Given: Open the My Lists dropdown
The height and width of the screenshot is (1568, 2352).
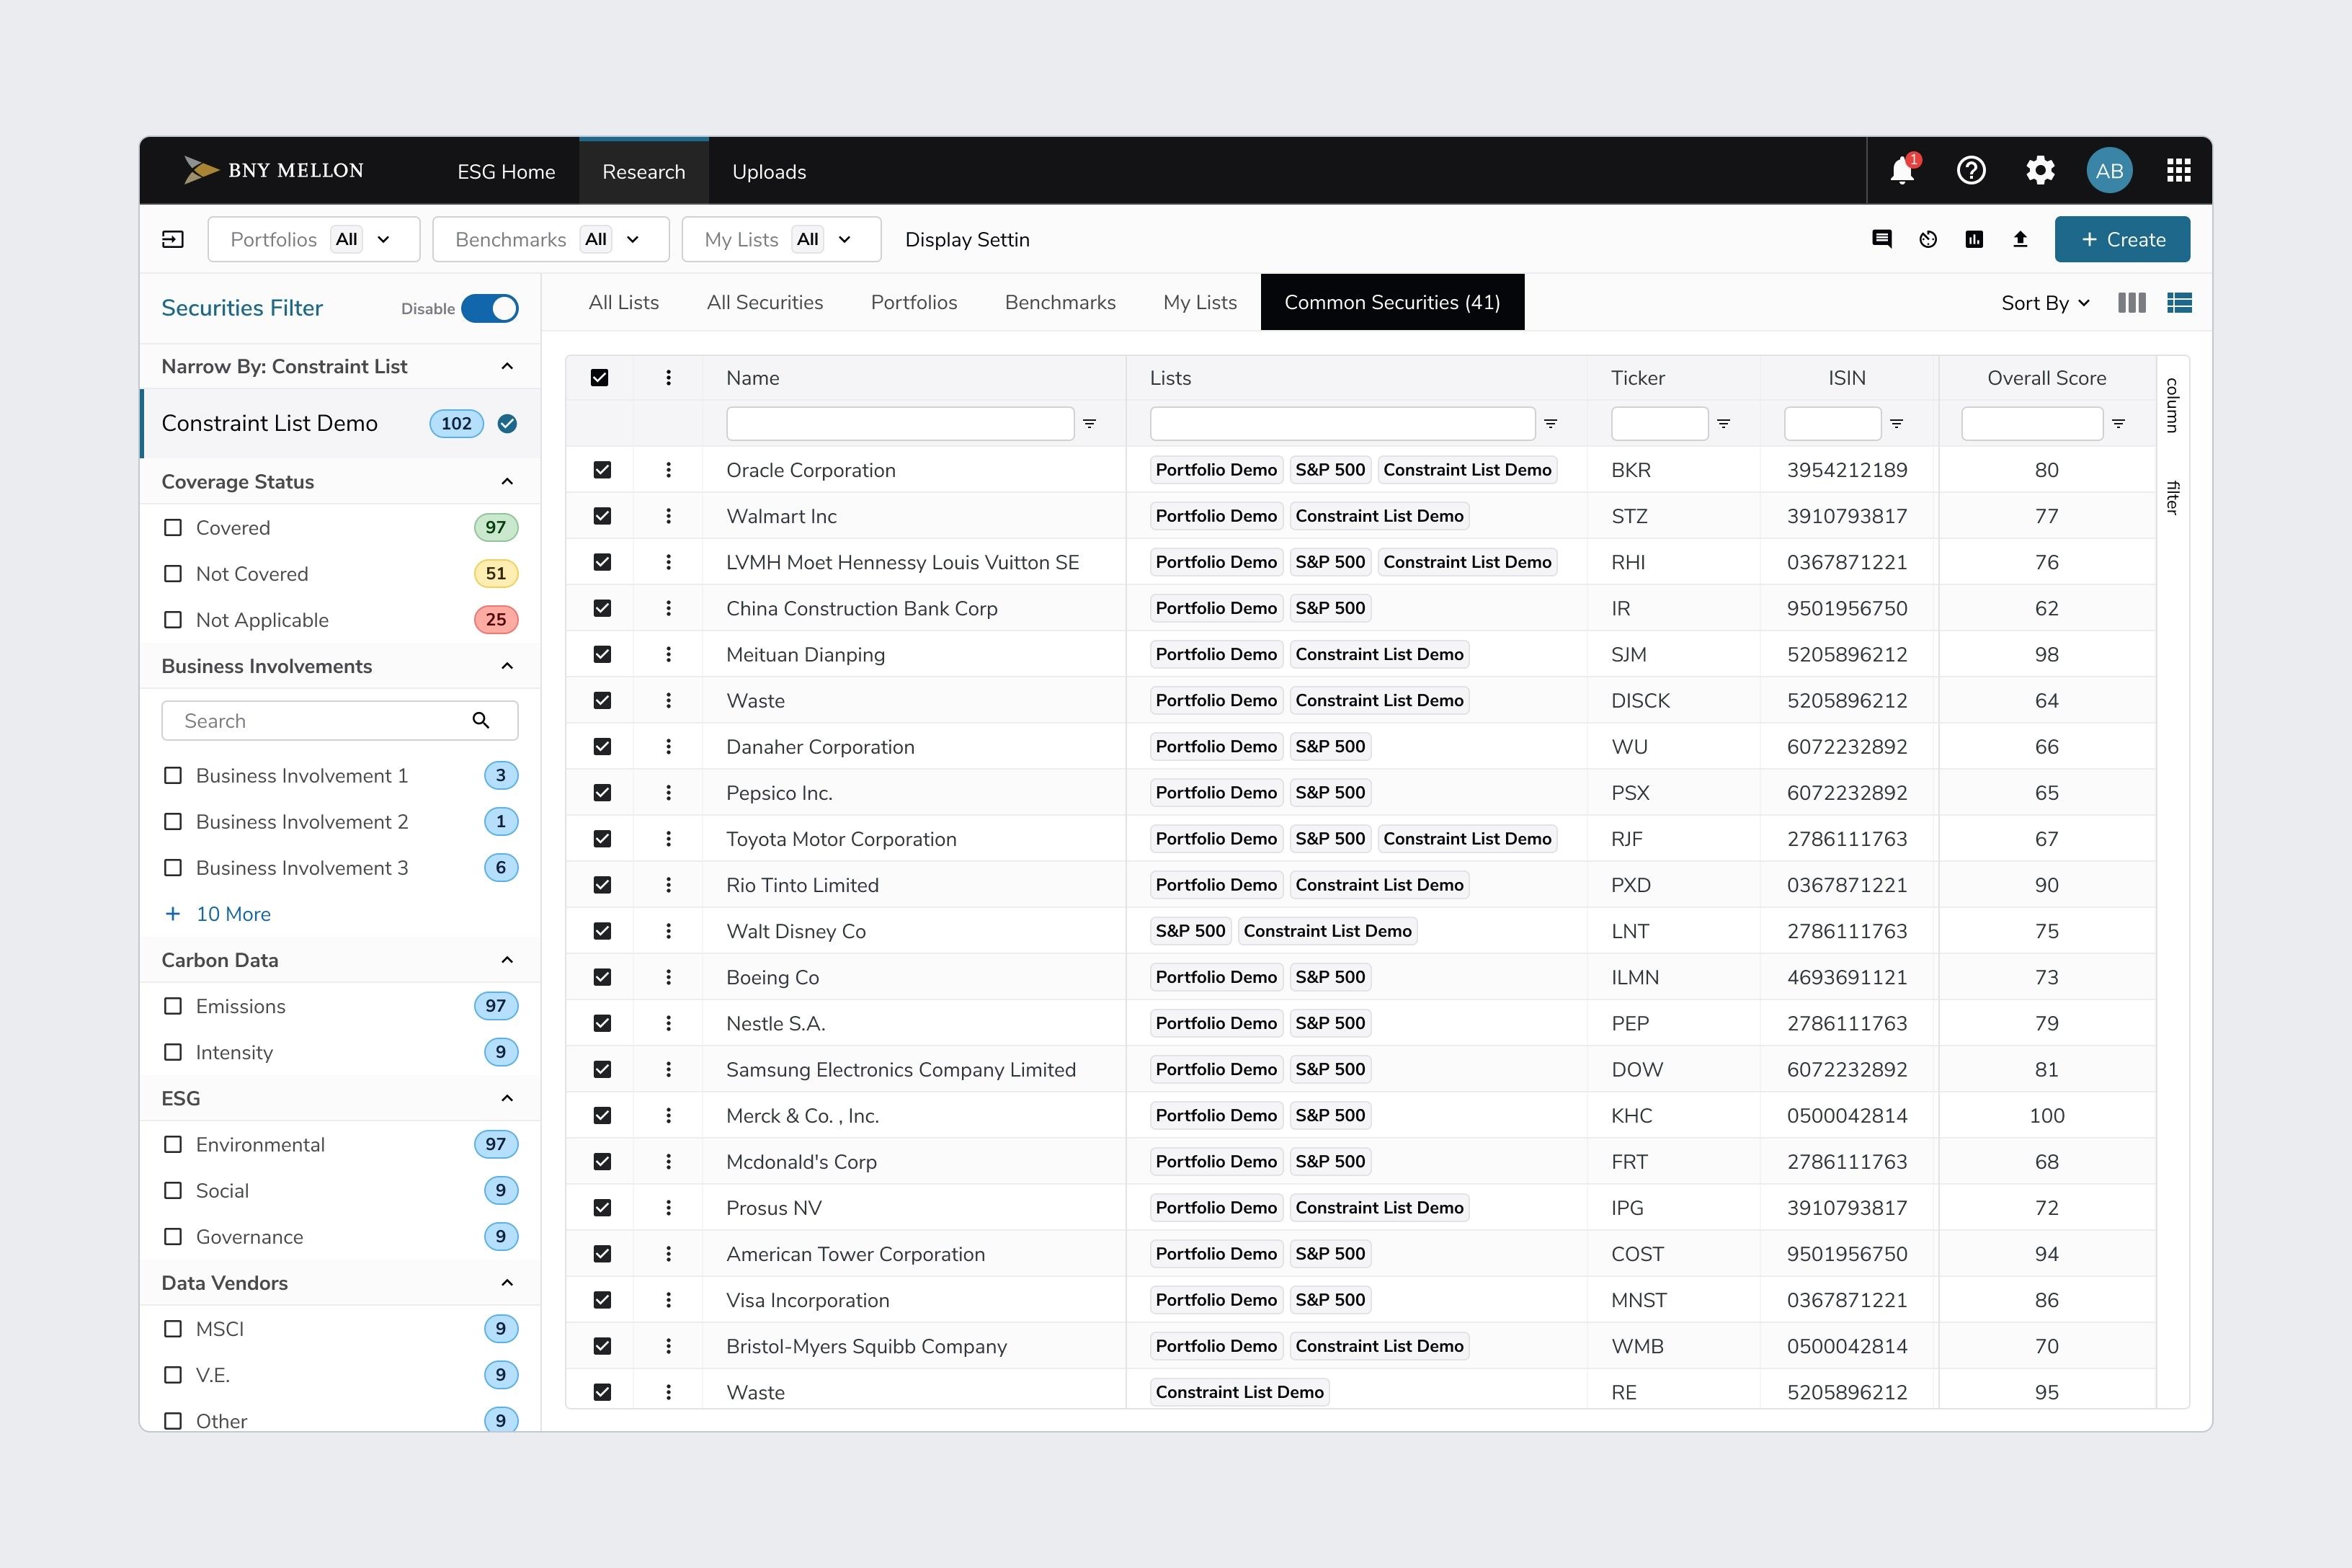Looking at the screenshot, I should tap(782, 239).
